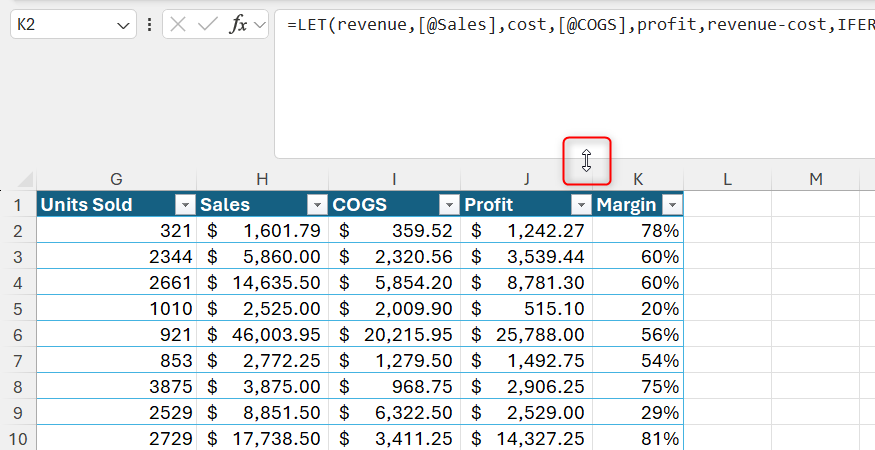Open the Profit column filter dropdown
The height and width of the screenshot is (450, 875).
[581, 205]
